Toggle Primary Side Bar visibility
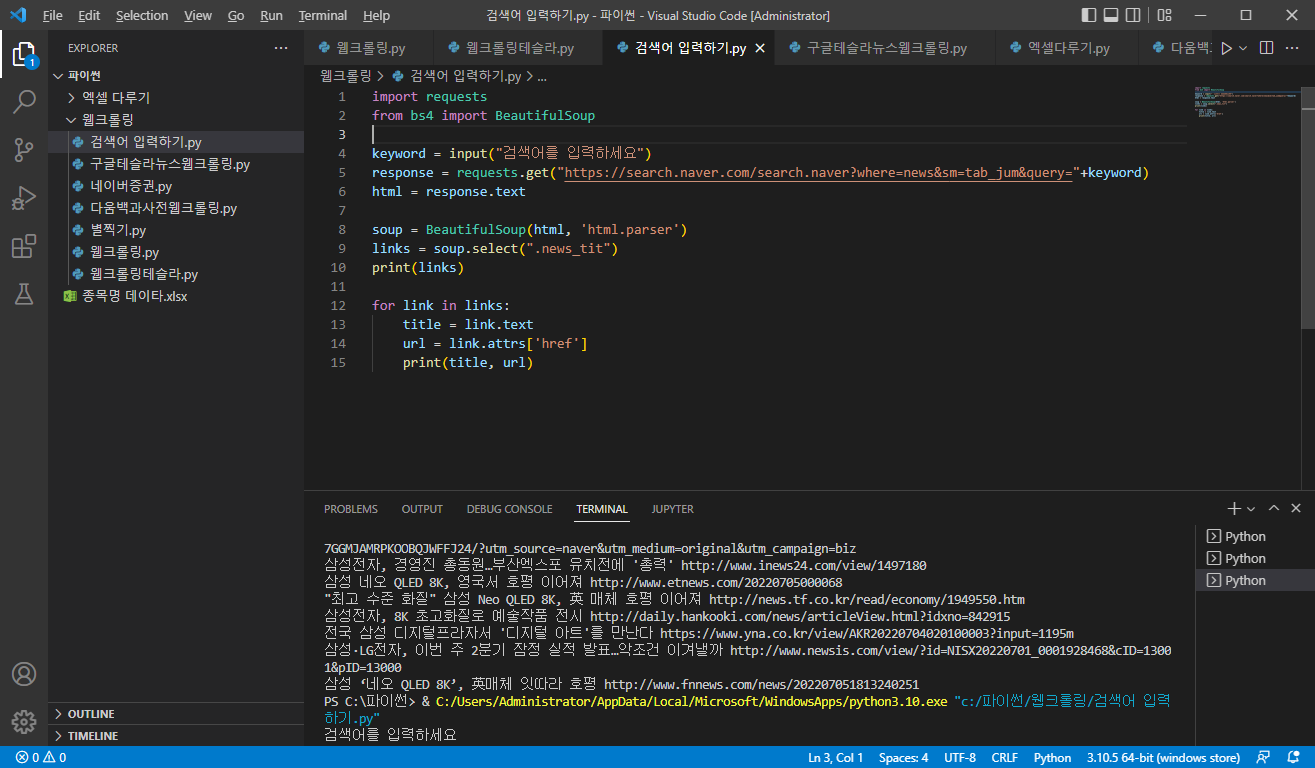1315x768 pixels. point(1089,15)
